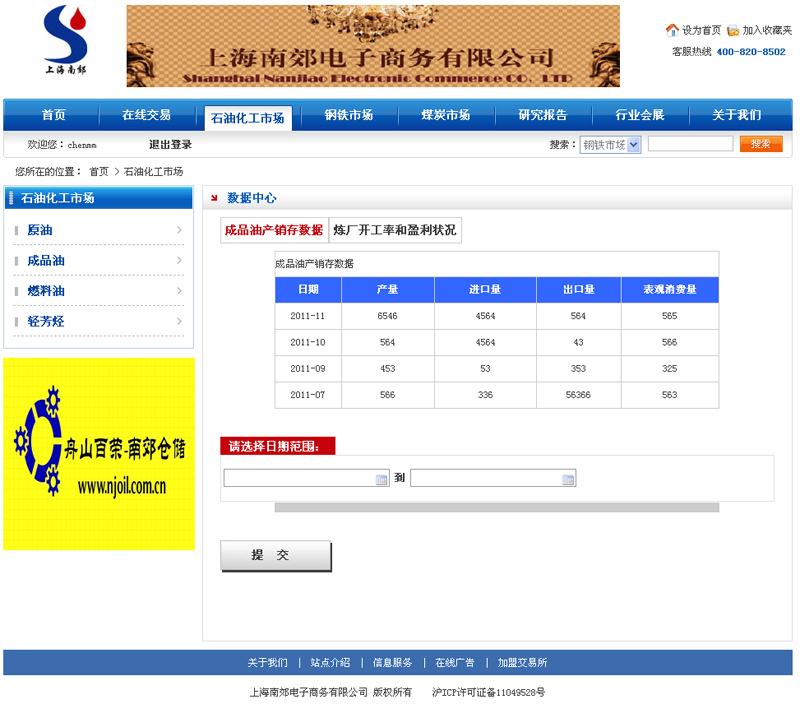This screenshot has width=800, height=704.
Task: Switch to 炼厂开工率和盈利状况 tab
Action: (395, 230)
